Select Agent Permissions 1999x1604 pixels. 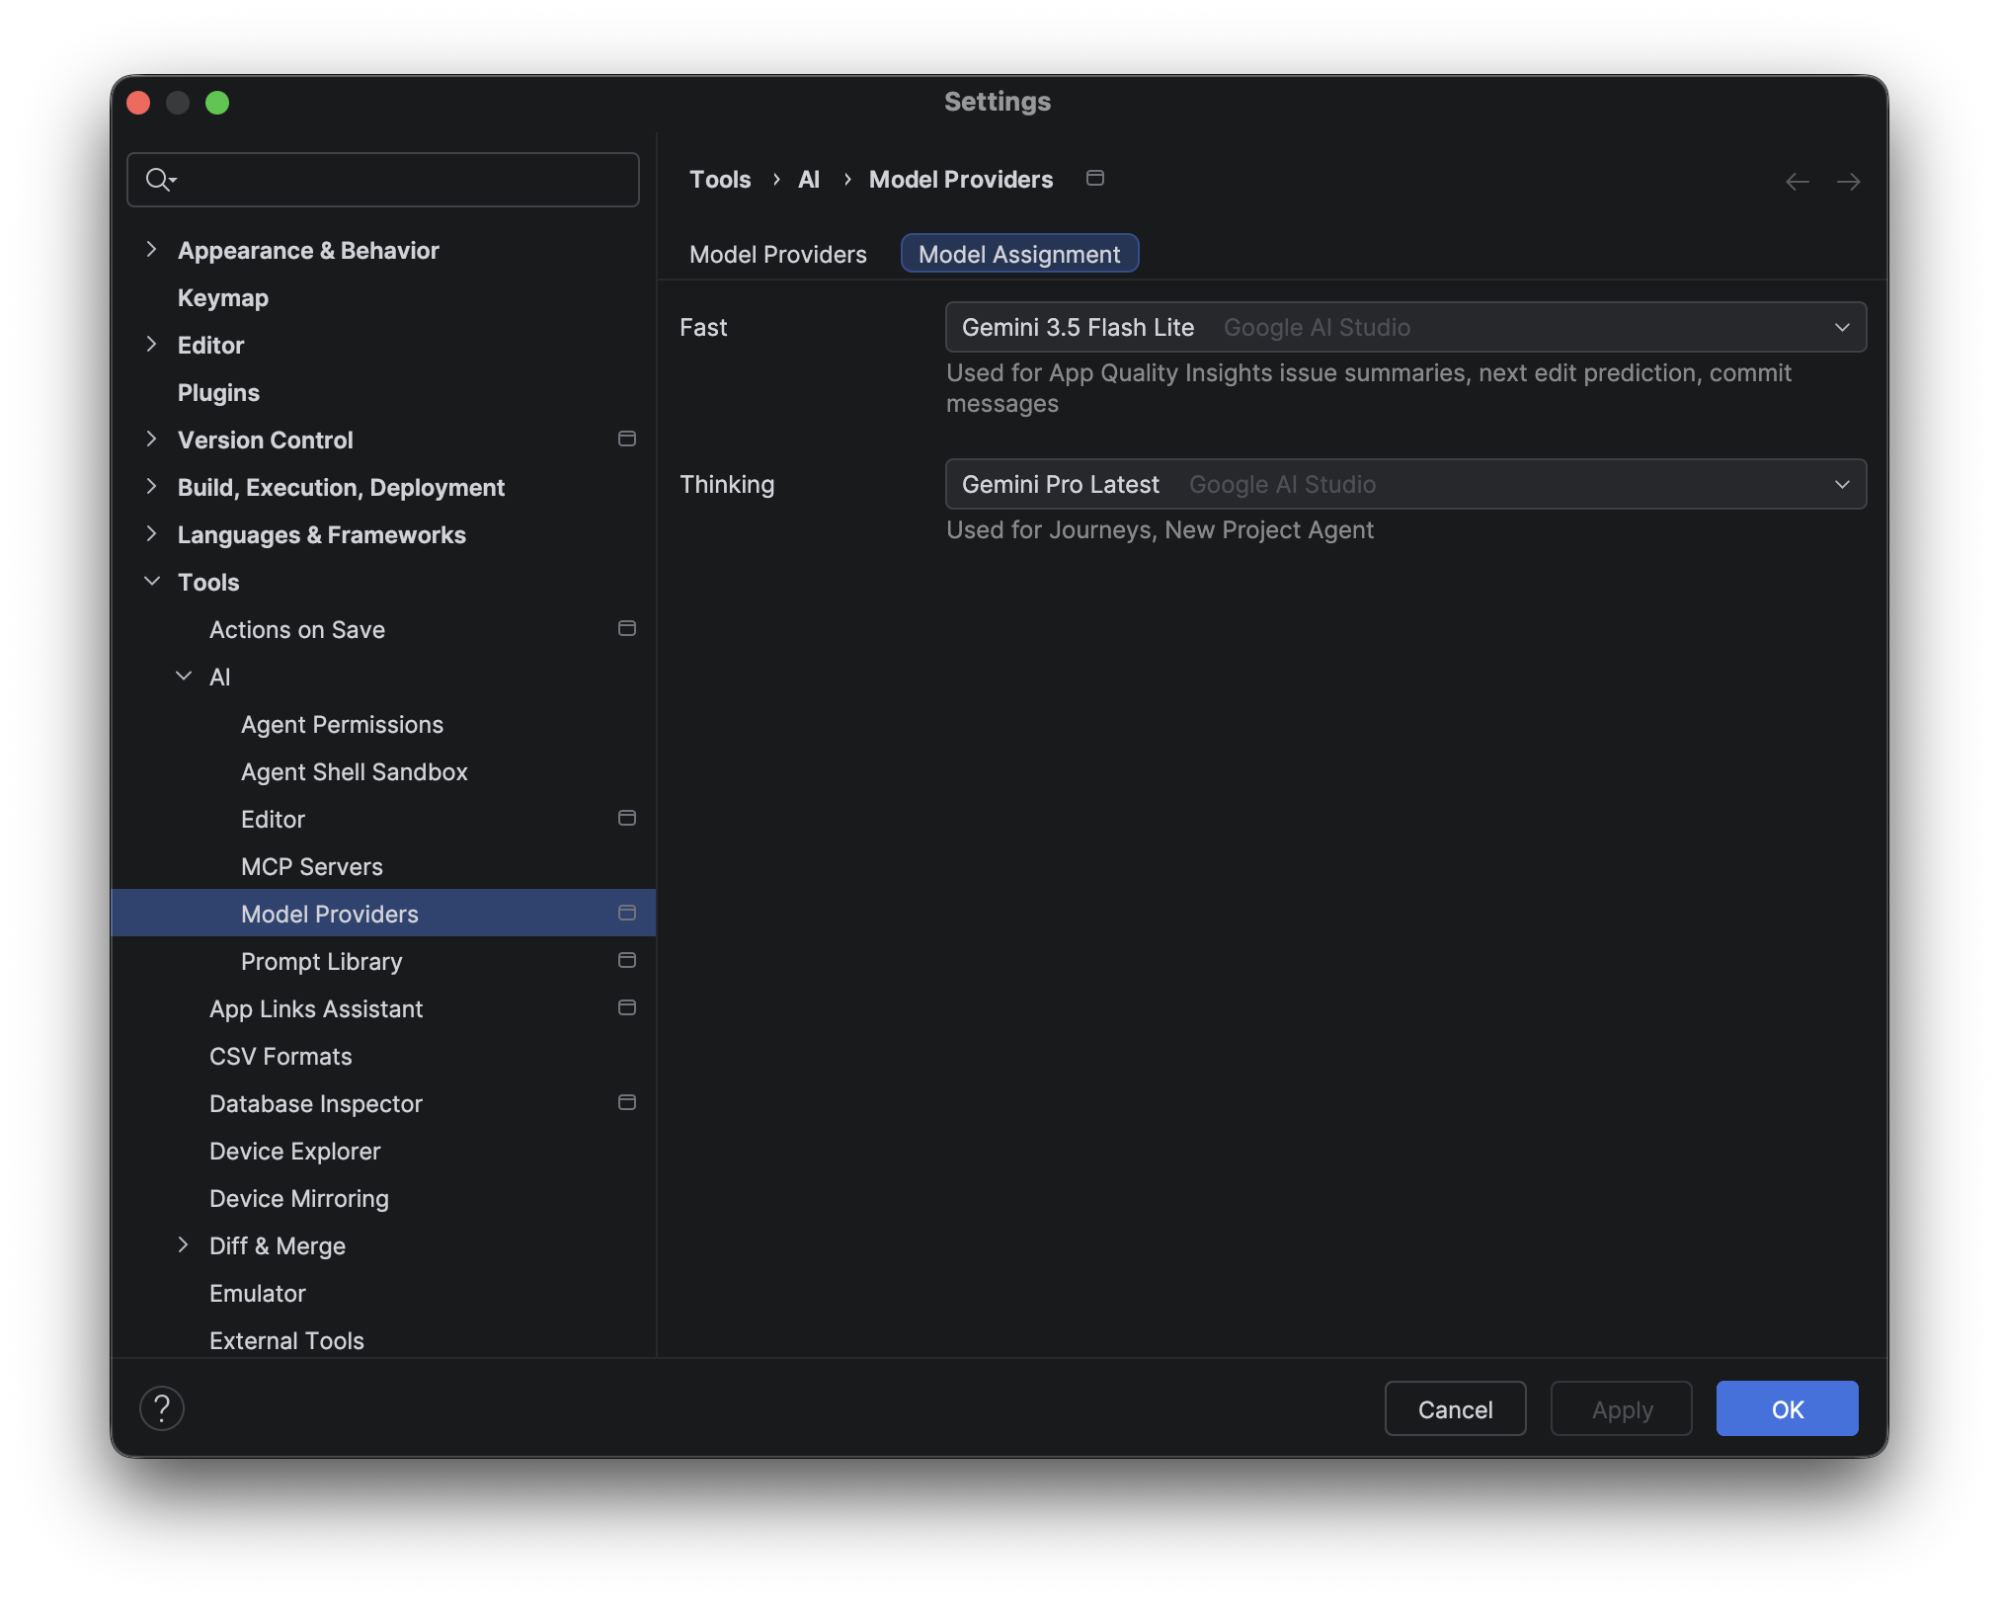342,724
